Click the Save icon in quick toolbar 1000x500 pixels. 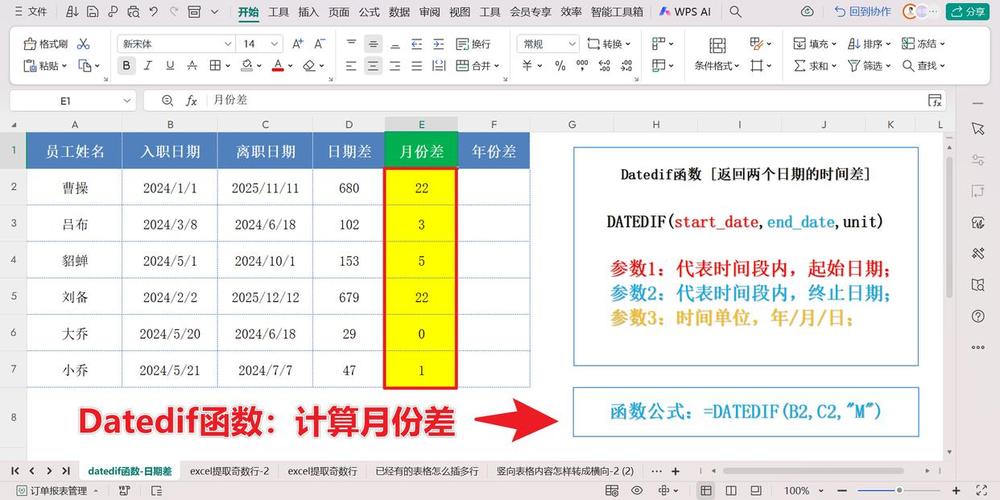point(92,11)
